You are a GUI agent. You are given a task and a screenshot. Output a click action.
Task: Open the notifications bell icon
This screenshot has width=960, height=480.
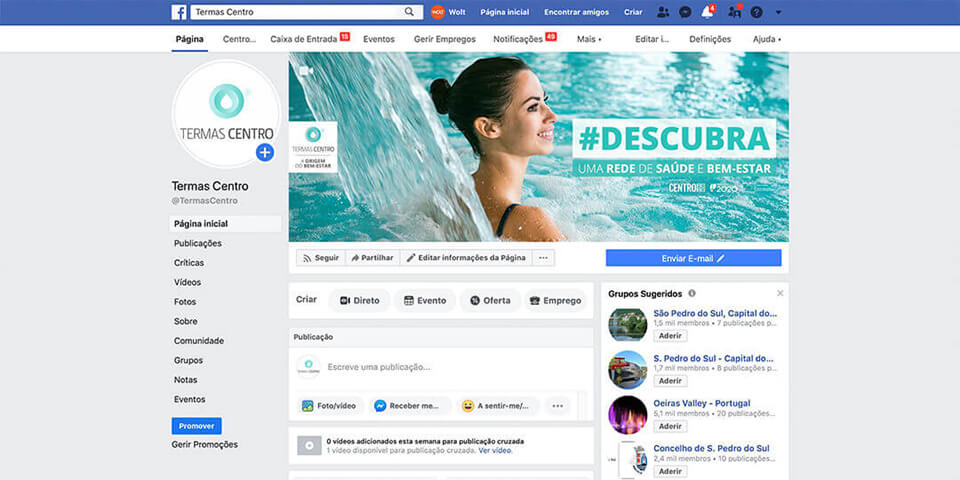click(708, 12)
